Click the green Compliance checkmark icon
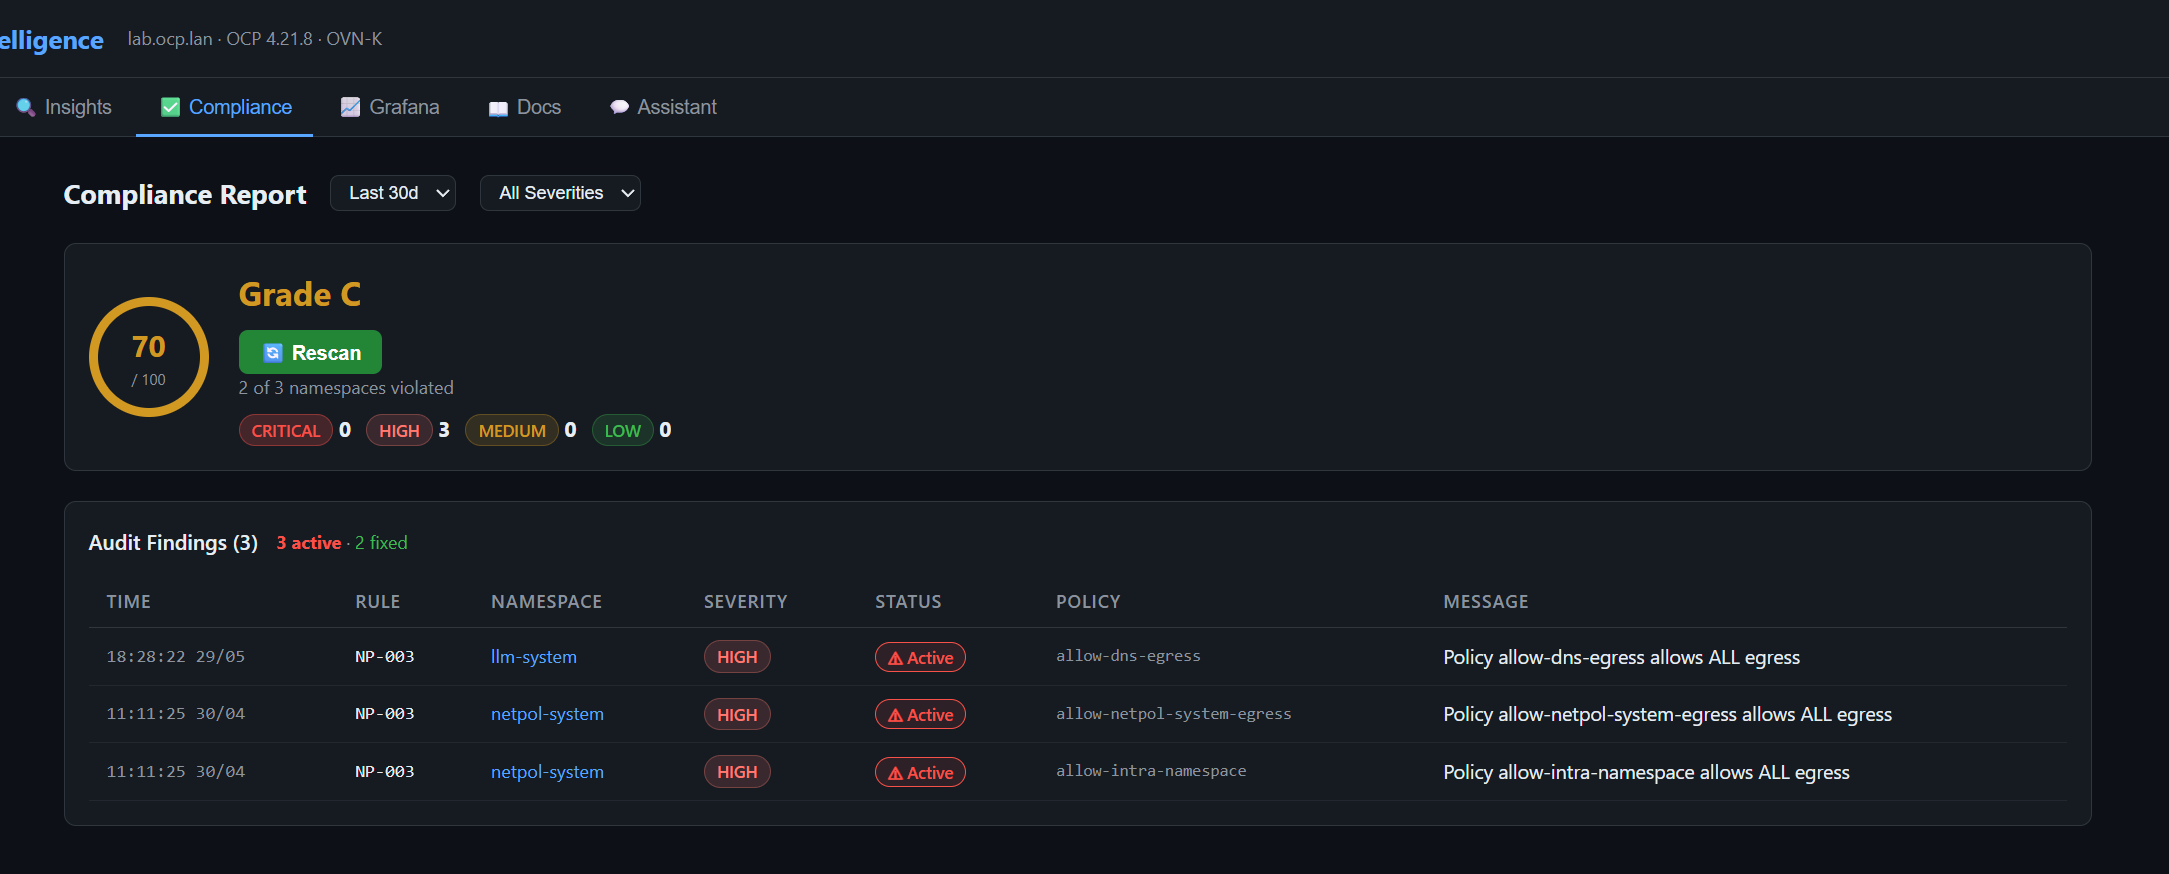 pyautogui.click(x=171, y=107)
